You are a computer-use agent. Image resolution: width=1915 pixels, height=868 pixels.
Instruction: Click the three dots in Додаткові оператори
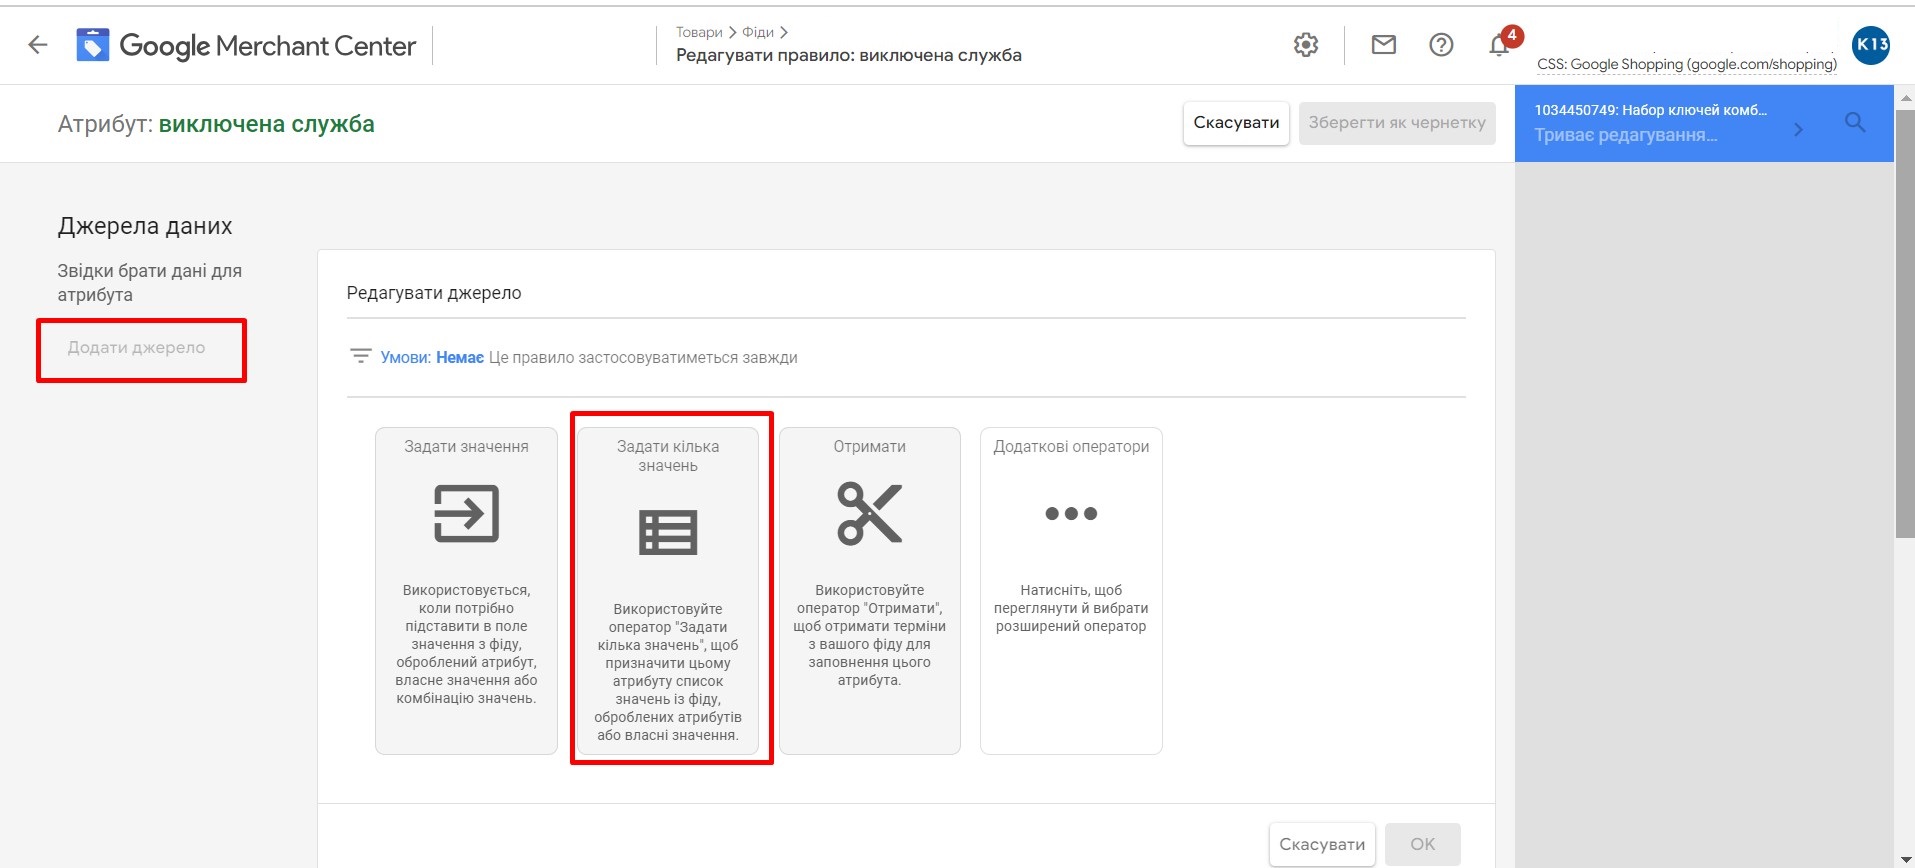(x=1071, y=514)
